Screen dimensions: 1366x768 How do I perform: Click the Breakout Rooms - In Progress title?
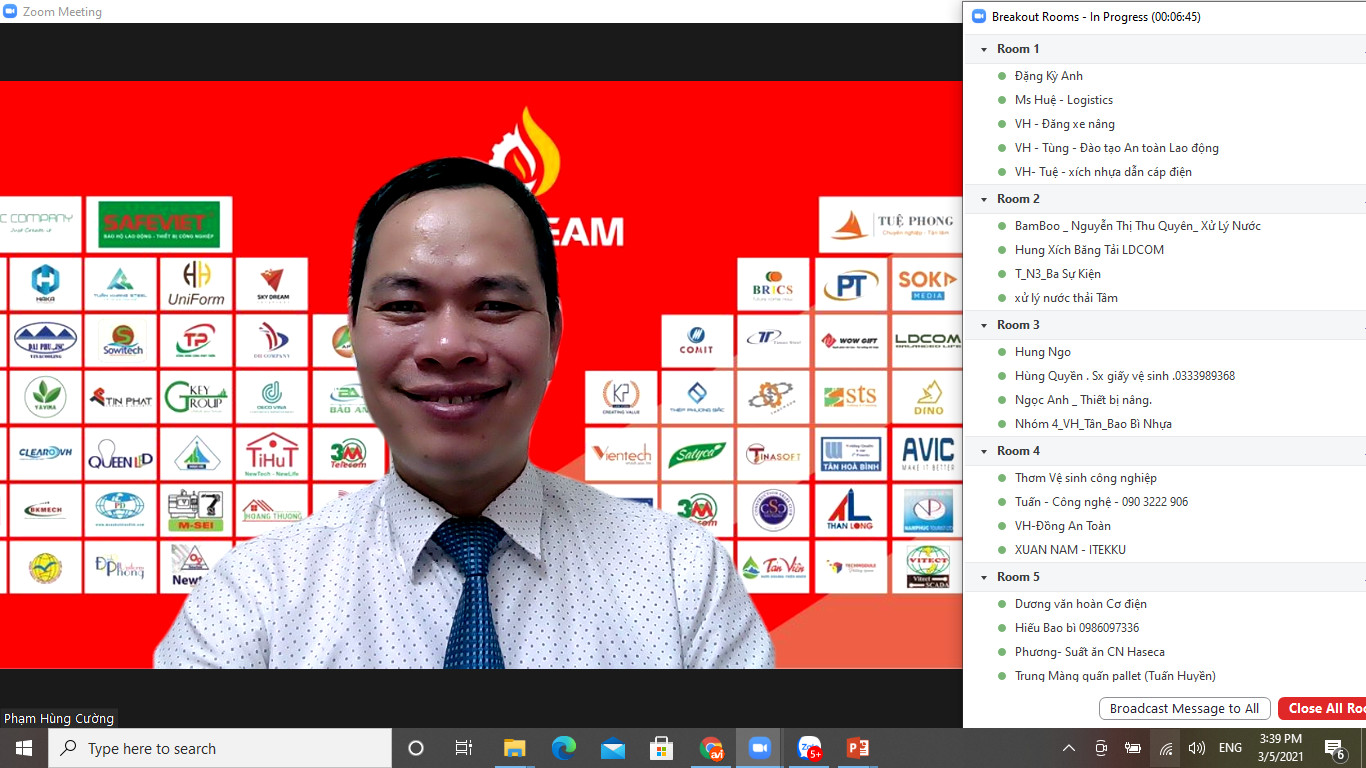click(x=1096, y=17)
